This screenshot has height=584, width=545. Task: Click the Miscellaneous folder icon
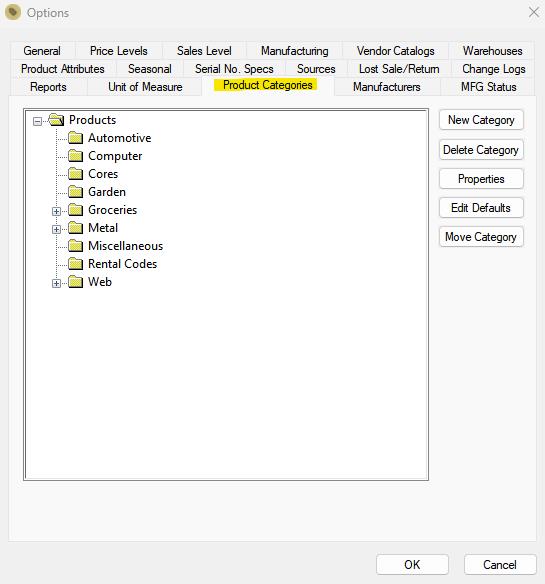tap(76, 246)
